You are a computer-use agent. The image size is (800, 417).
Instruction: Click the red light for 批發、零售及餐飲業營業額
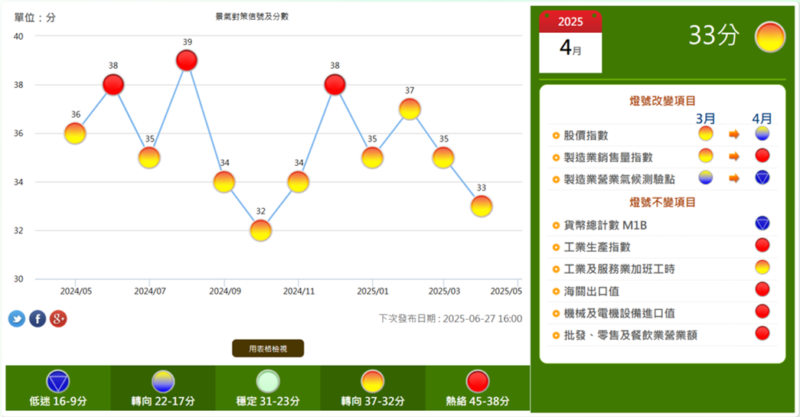click(x=762, y=334)
